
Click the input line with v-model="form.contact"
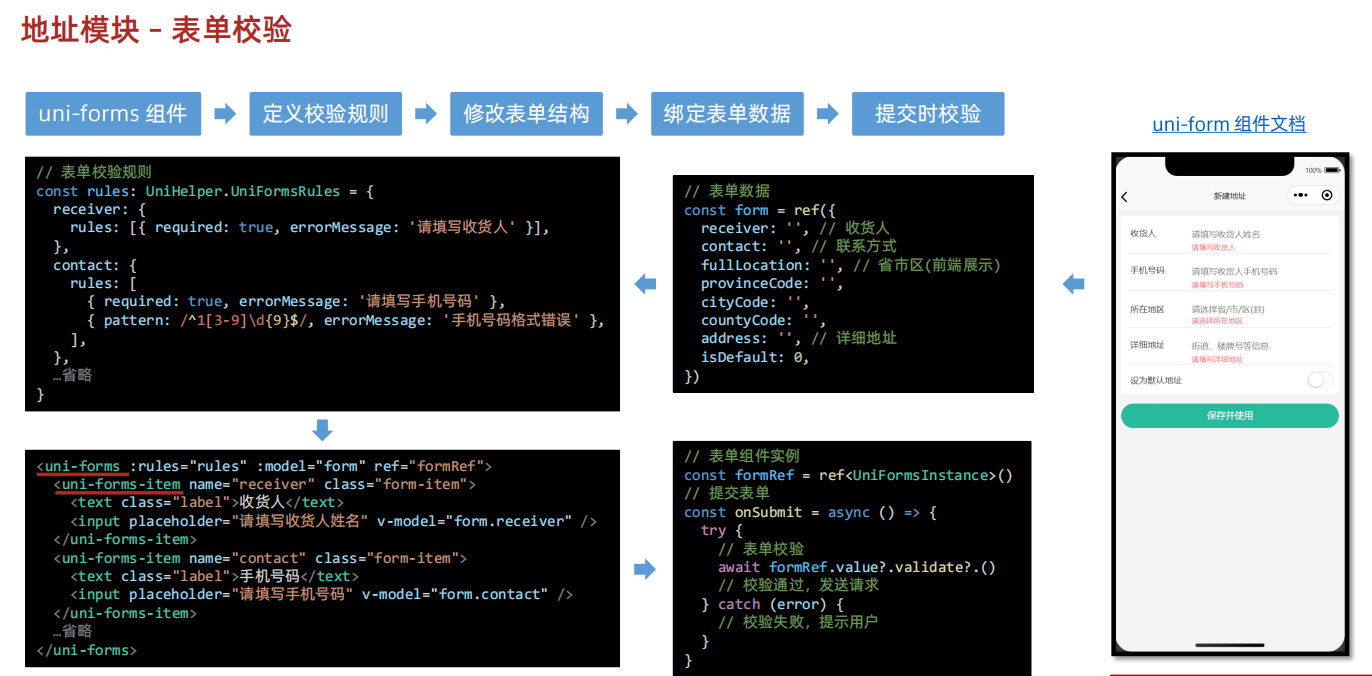[x=321, y=594]
